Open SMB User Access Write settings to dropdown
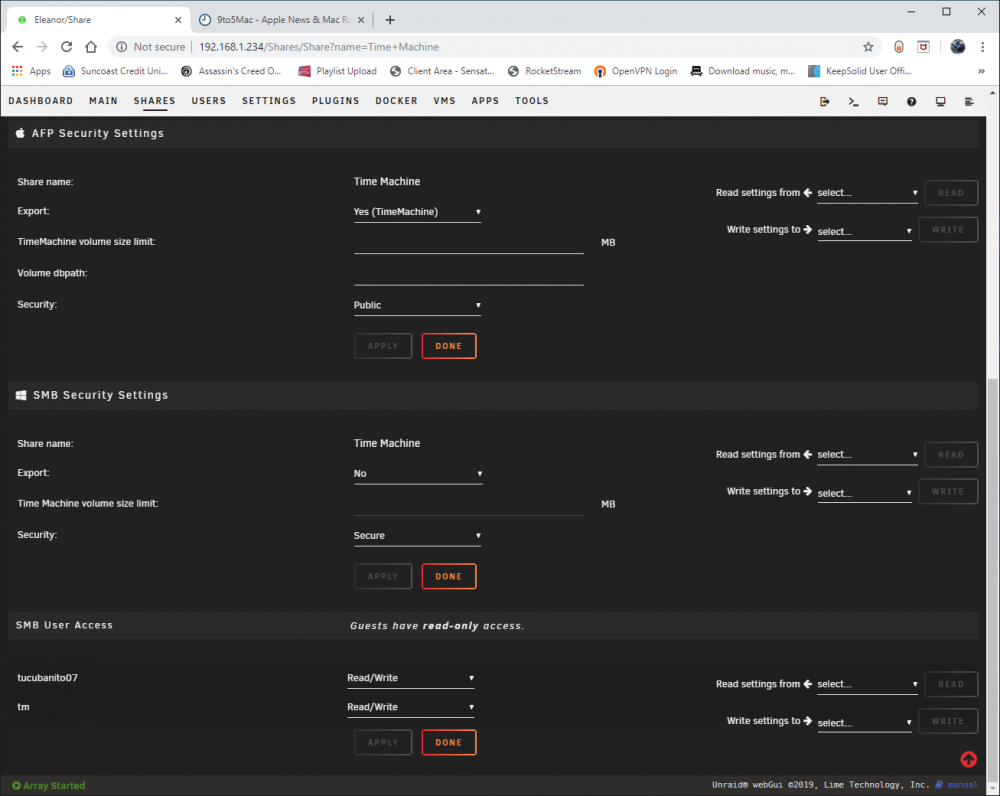1000x796 pixels. click(x=864, y=723)
